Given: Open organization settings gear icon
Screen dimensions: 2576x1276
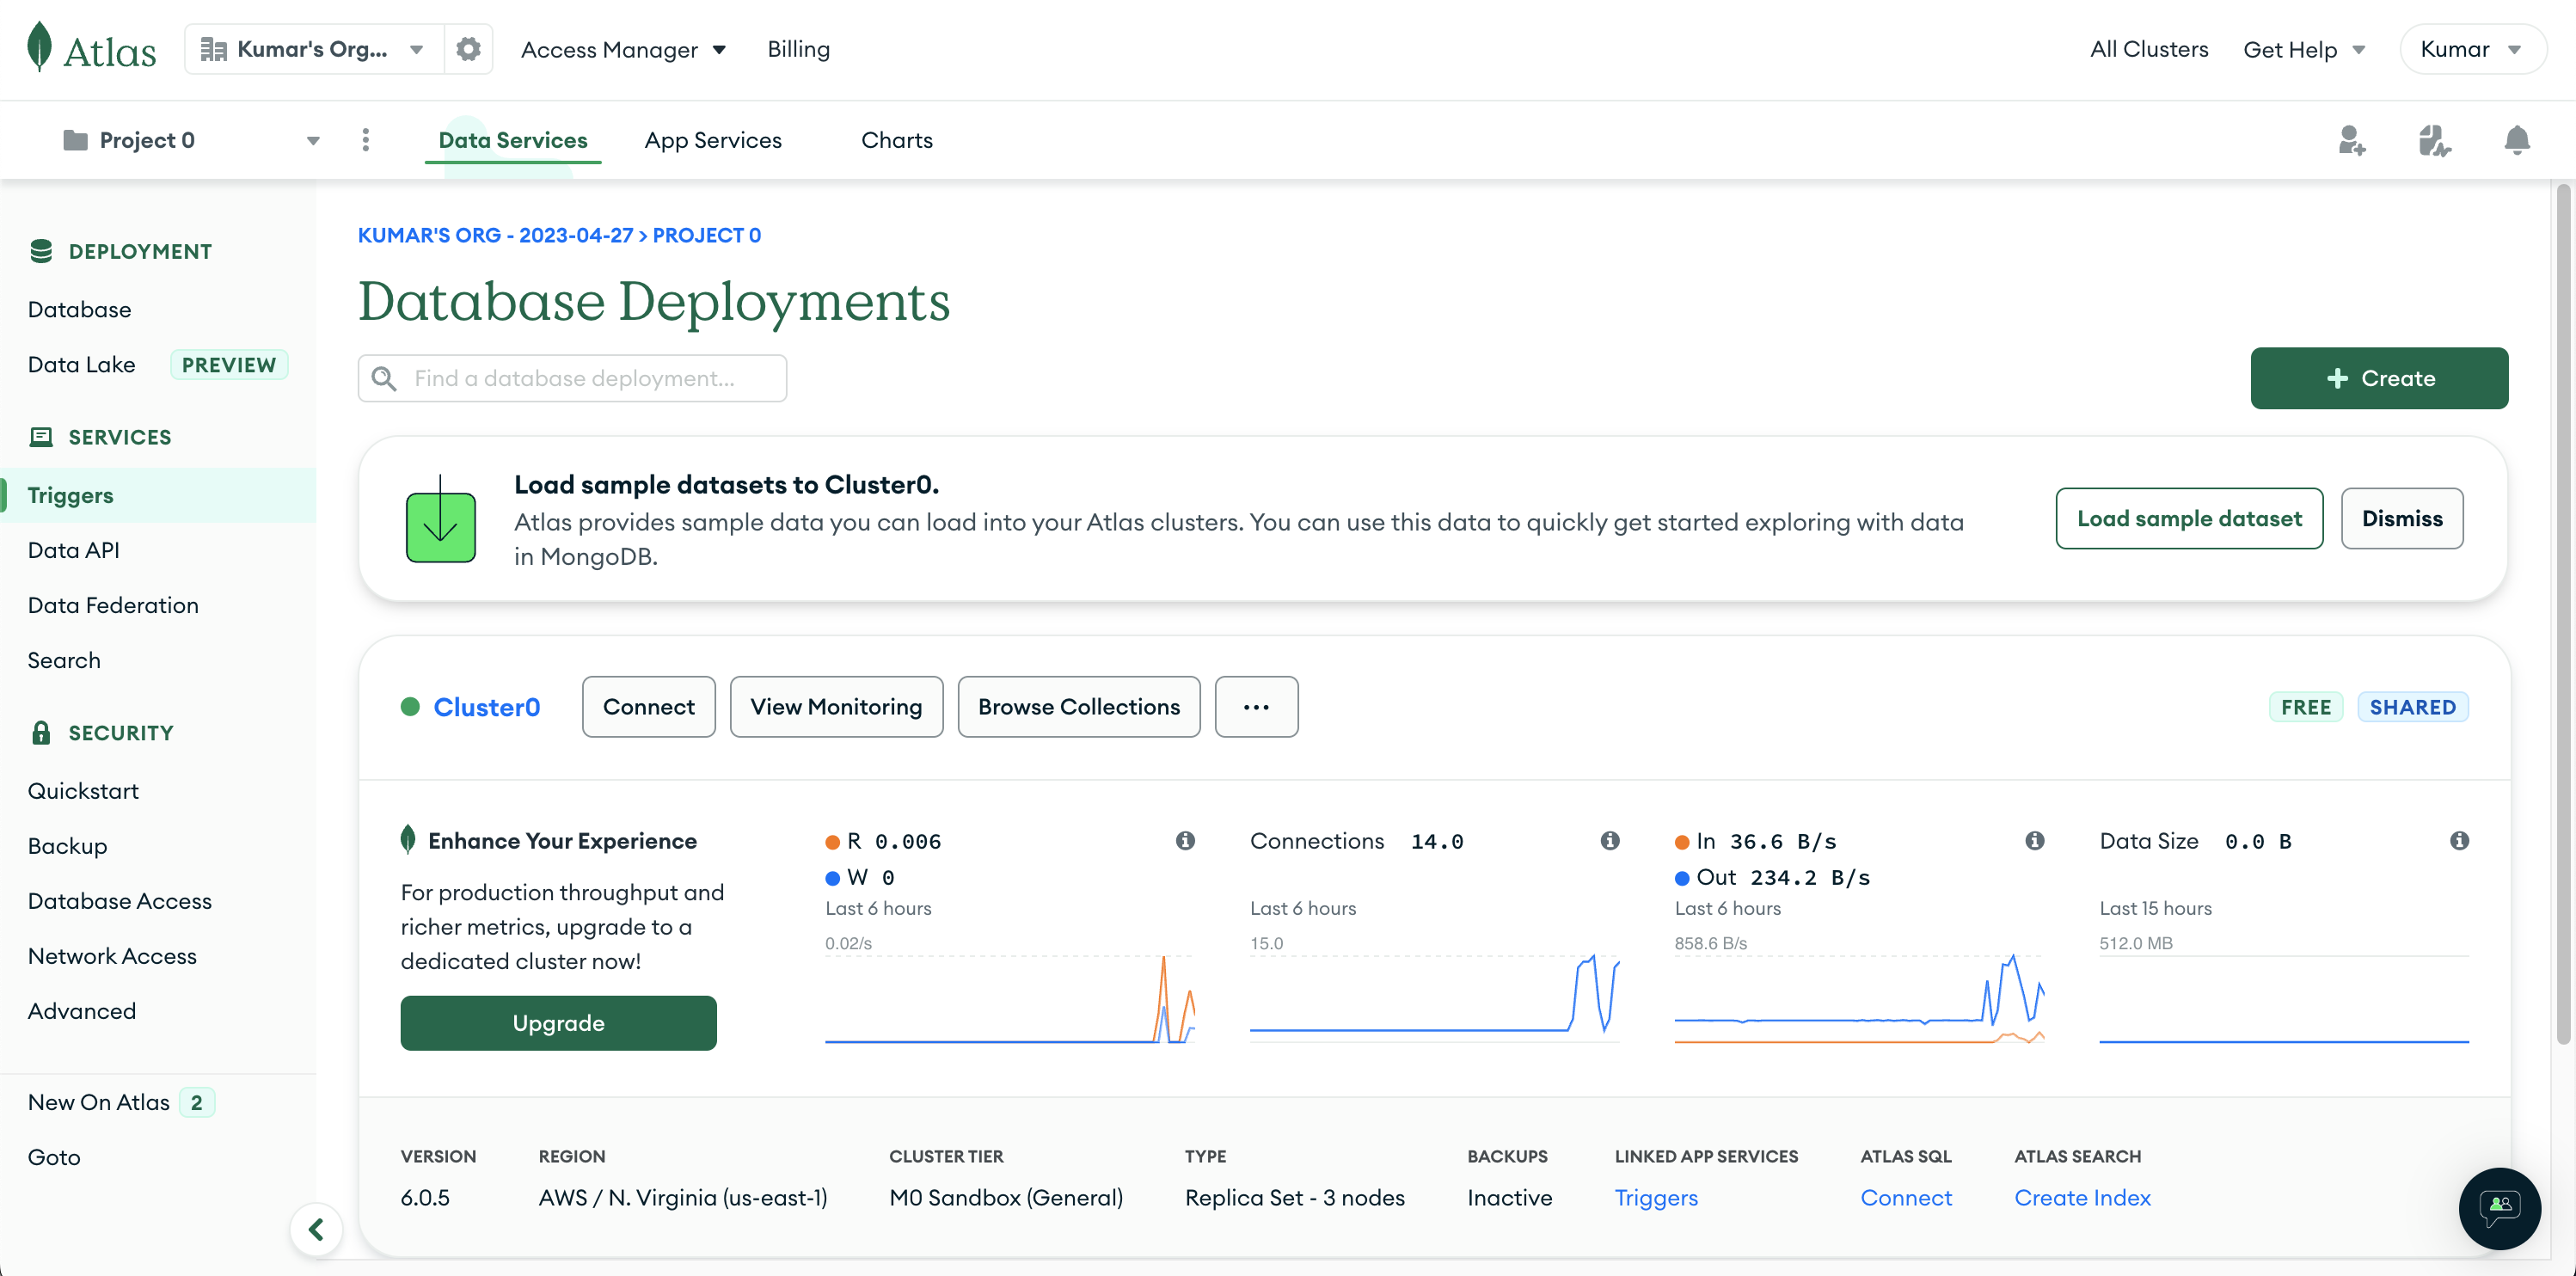Looking at the screenshot, I should pyautogui.click(x=468, y=49).
